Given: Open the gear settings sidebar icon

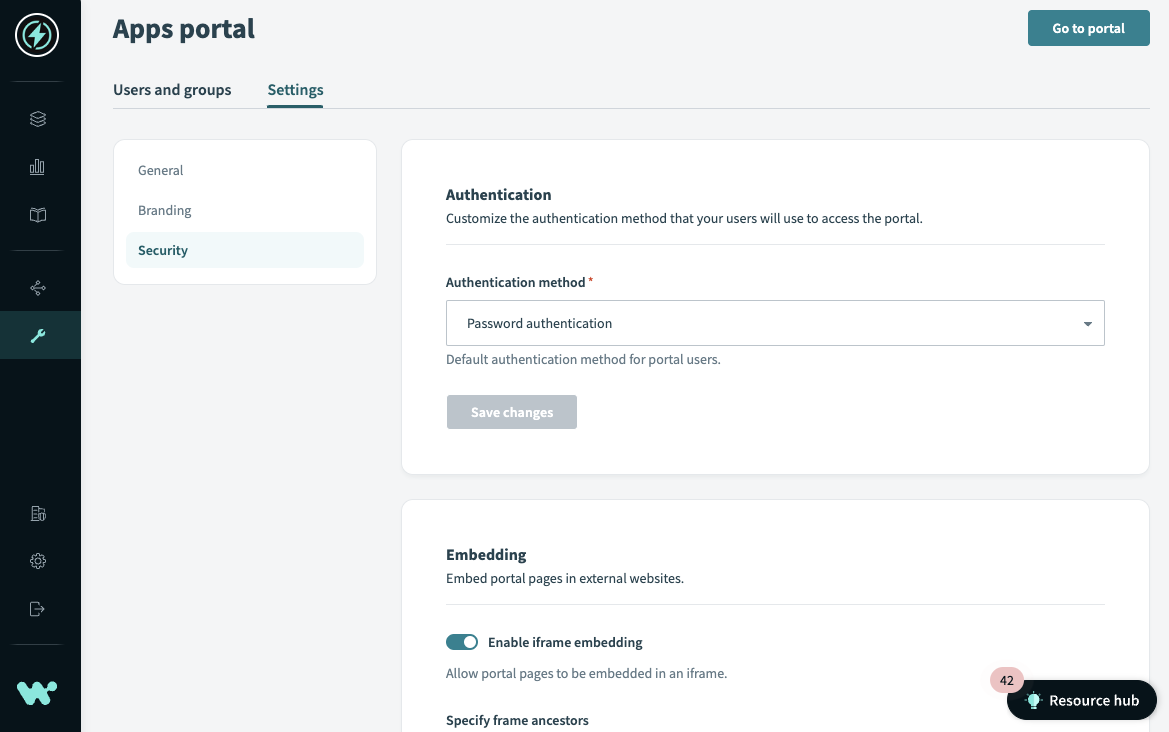Looking at the screenshot, I should [x=38, y=561].
